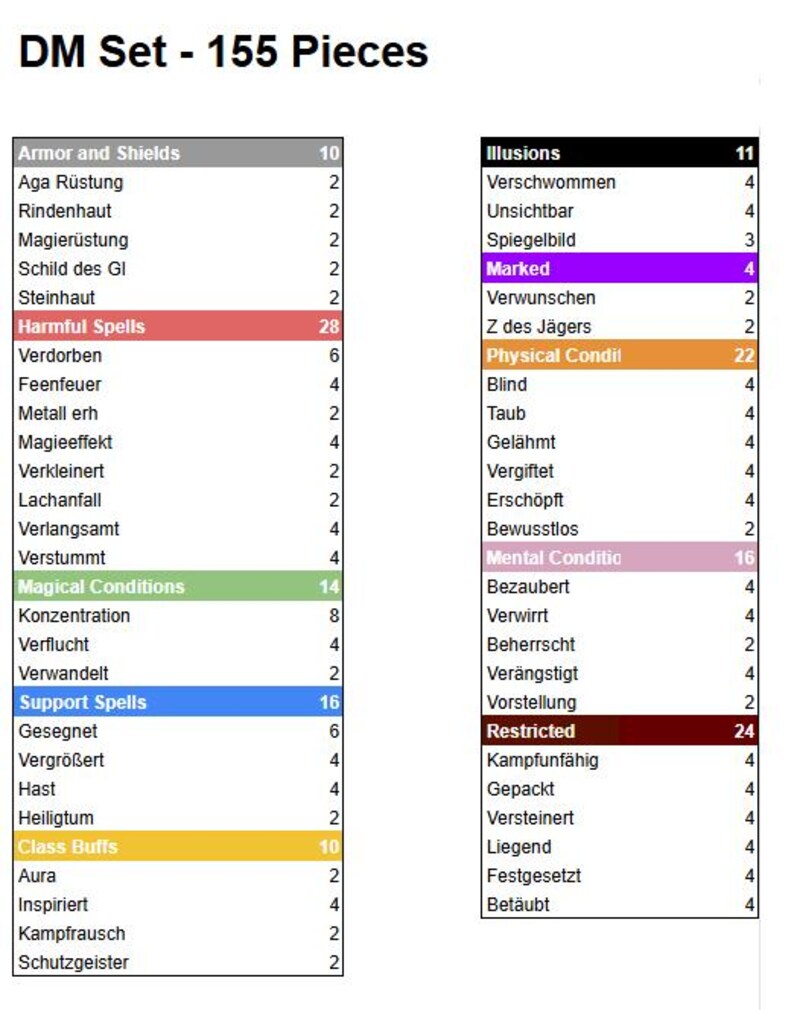Click the DM Set - 155 Pieces title
The height and width of the screenshot is (1010, 794).
(223, 52)
